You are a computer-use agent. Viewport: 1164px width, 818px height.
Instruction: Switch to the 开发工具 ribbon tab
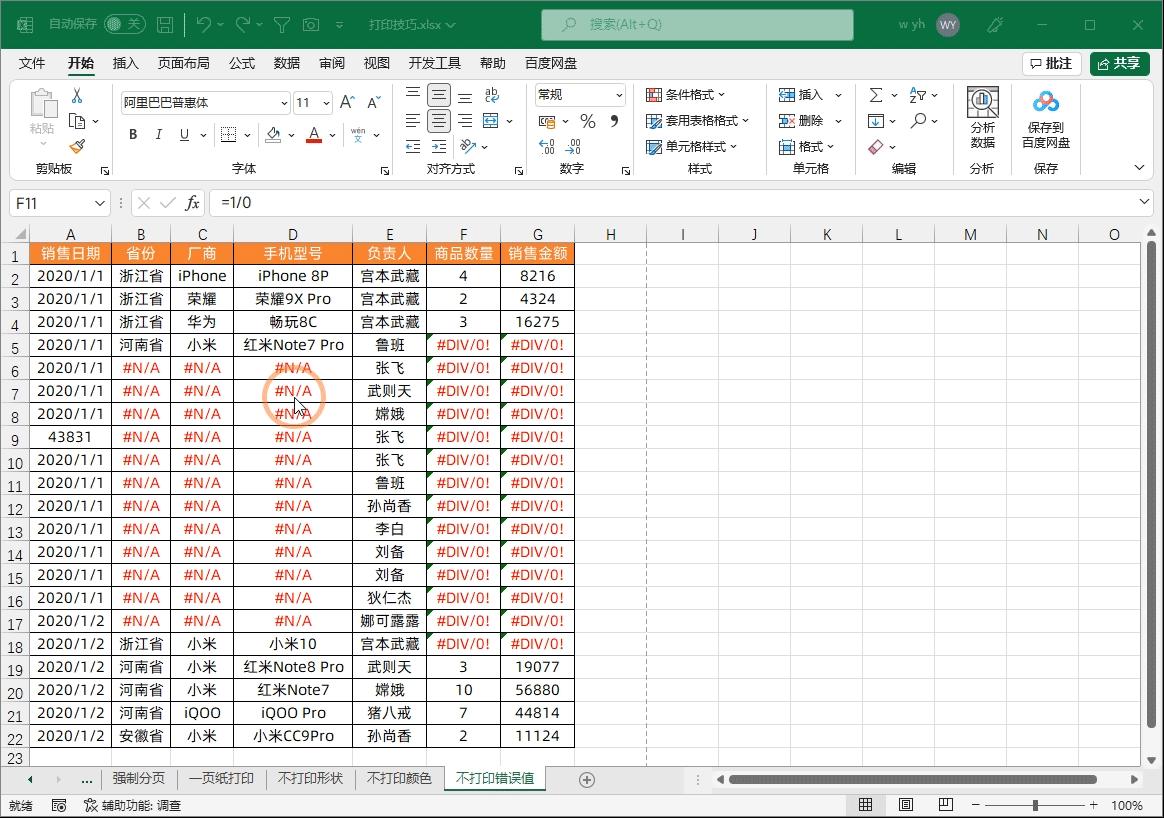[x=434, y=62]
